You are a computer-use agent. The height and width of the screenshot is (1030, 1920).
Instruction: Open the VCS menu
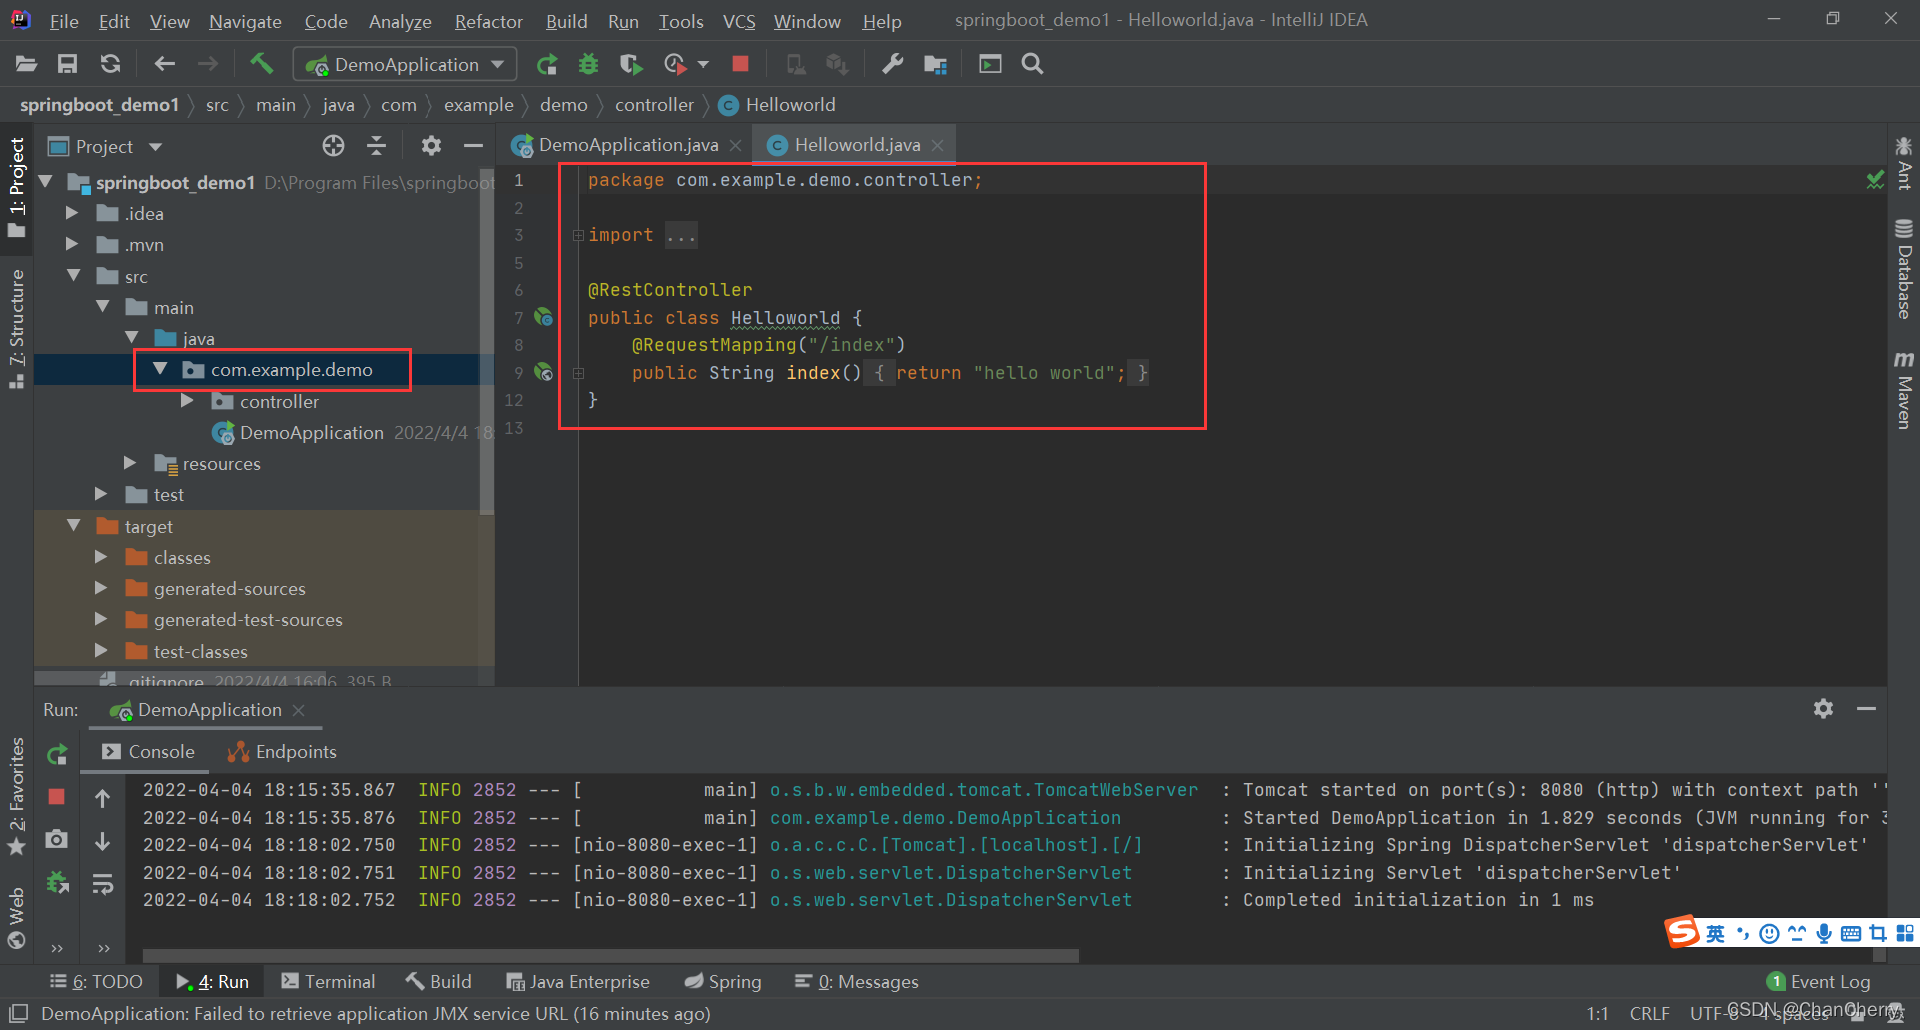[739, 21]
